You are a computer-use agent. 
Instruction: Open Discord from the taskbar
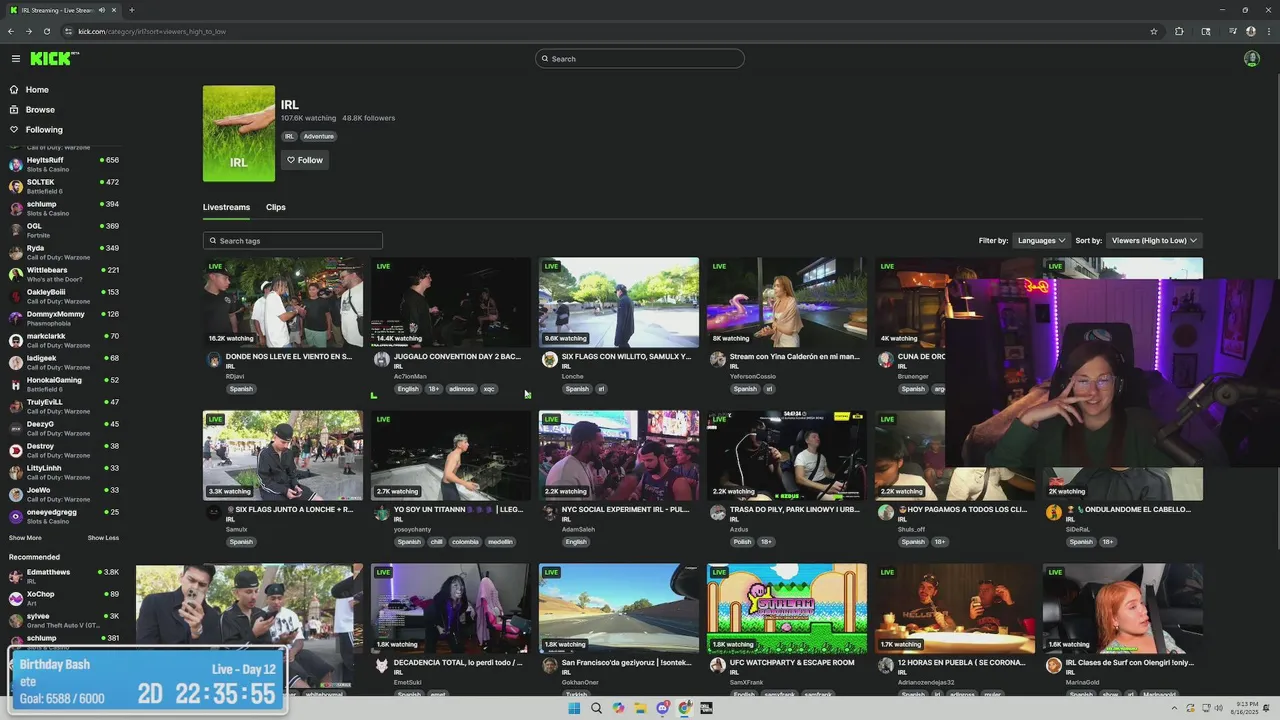pos(662,708)
